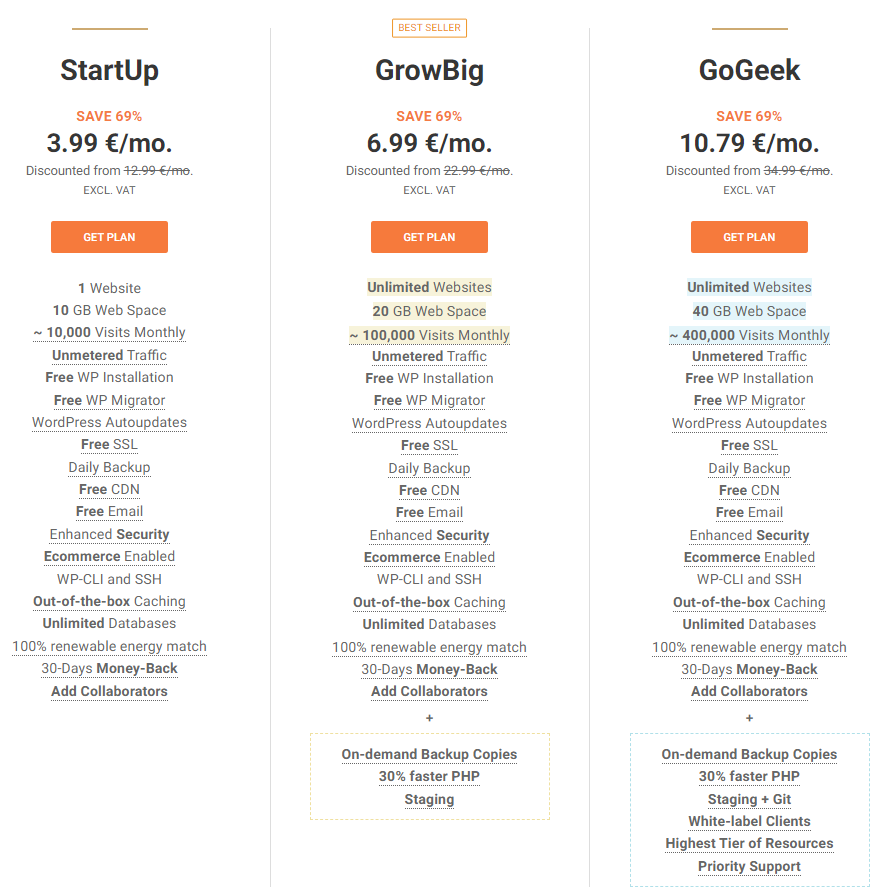883x888 pixels.
Task: Click GrowBig's 'On-demand Backup Copies' feature
Action: [x=429, y=754]
